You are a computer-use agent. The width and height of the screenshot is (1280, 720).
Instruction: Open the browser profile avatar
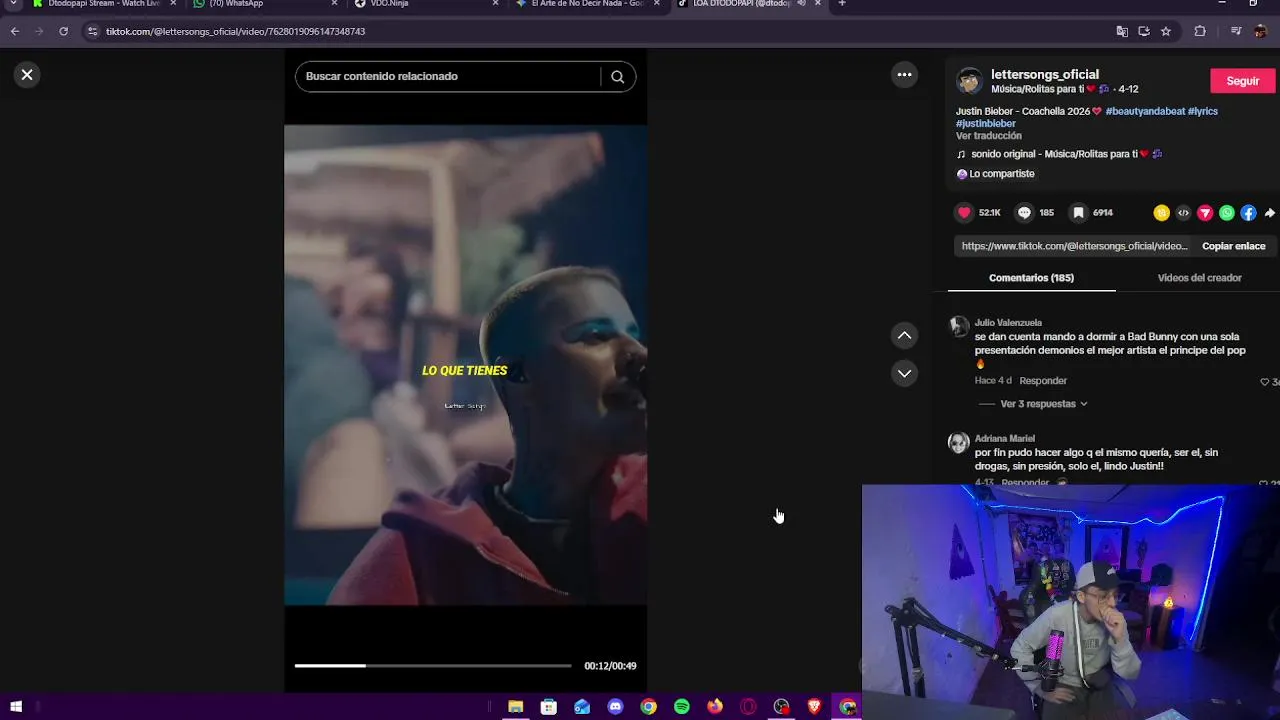click(x=1260, y=31)
